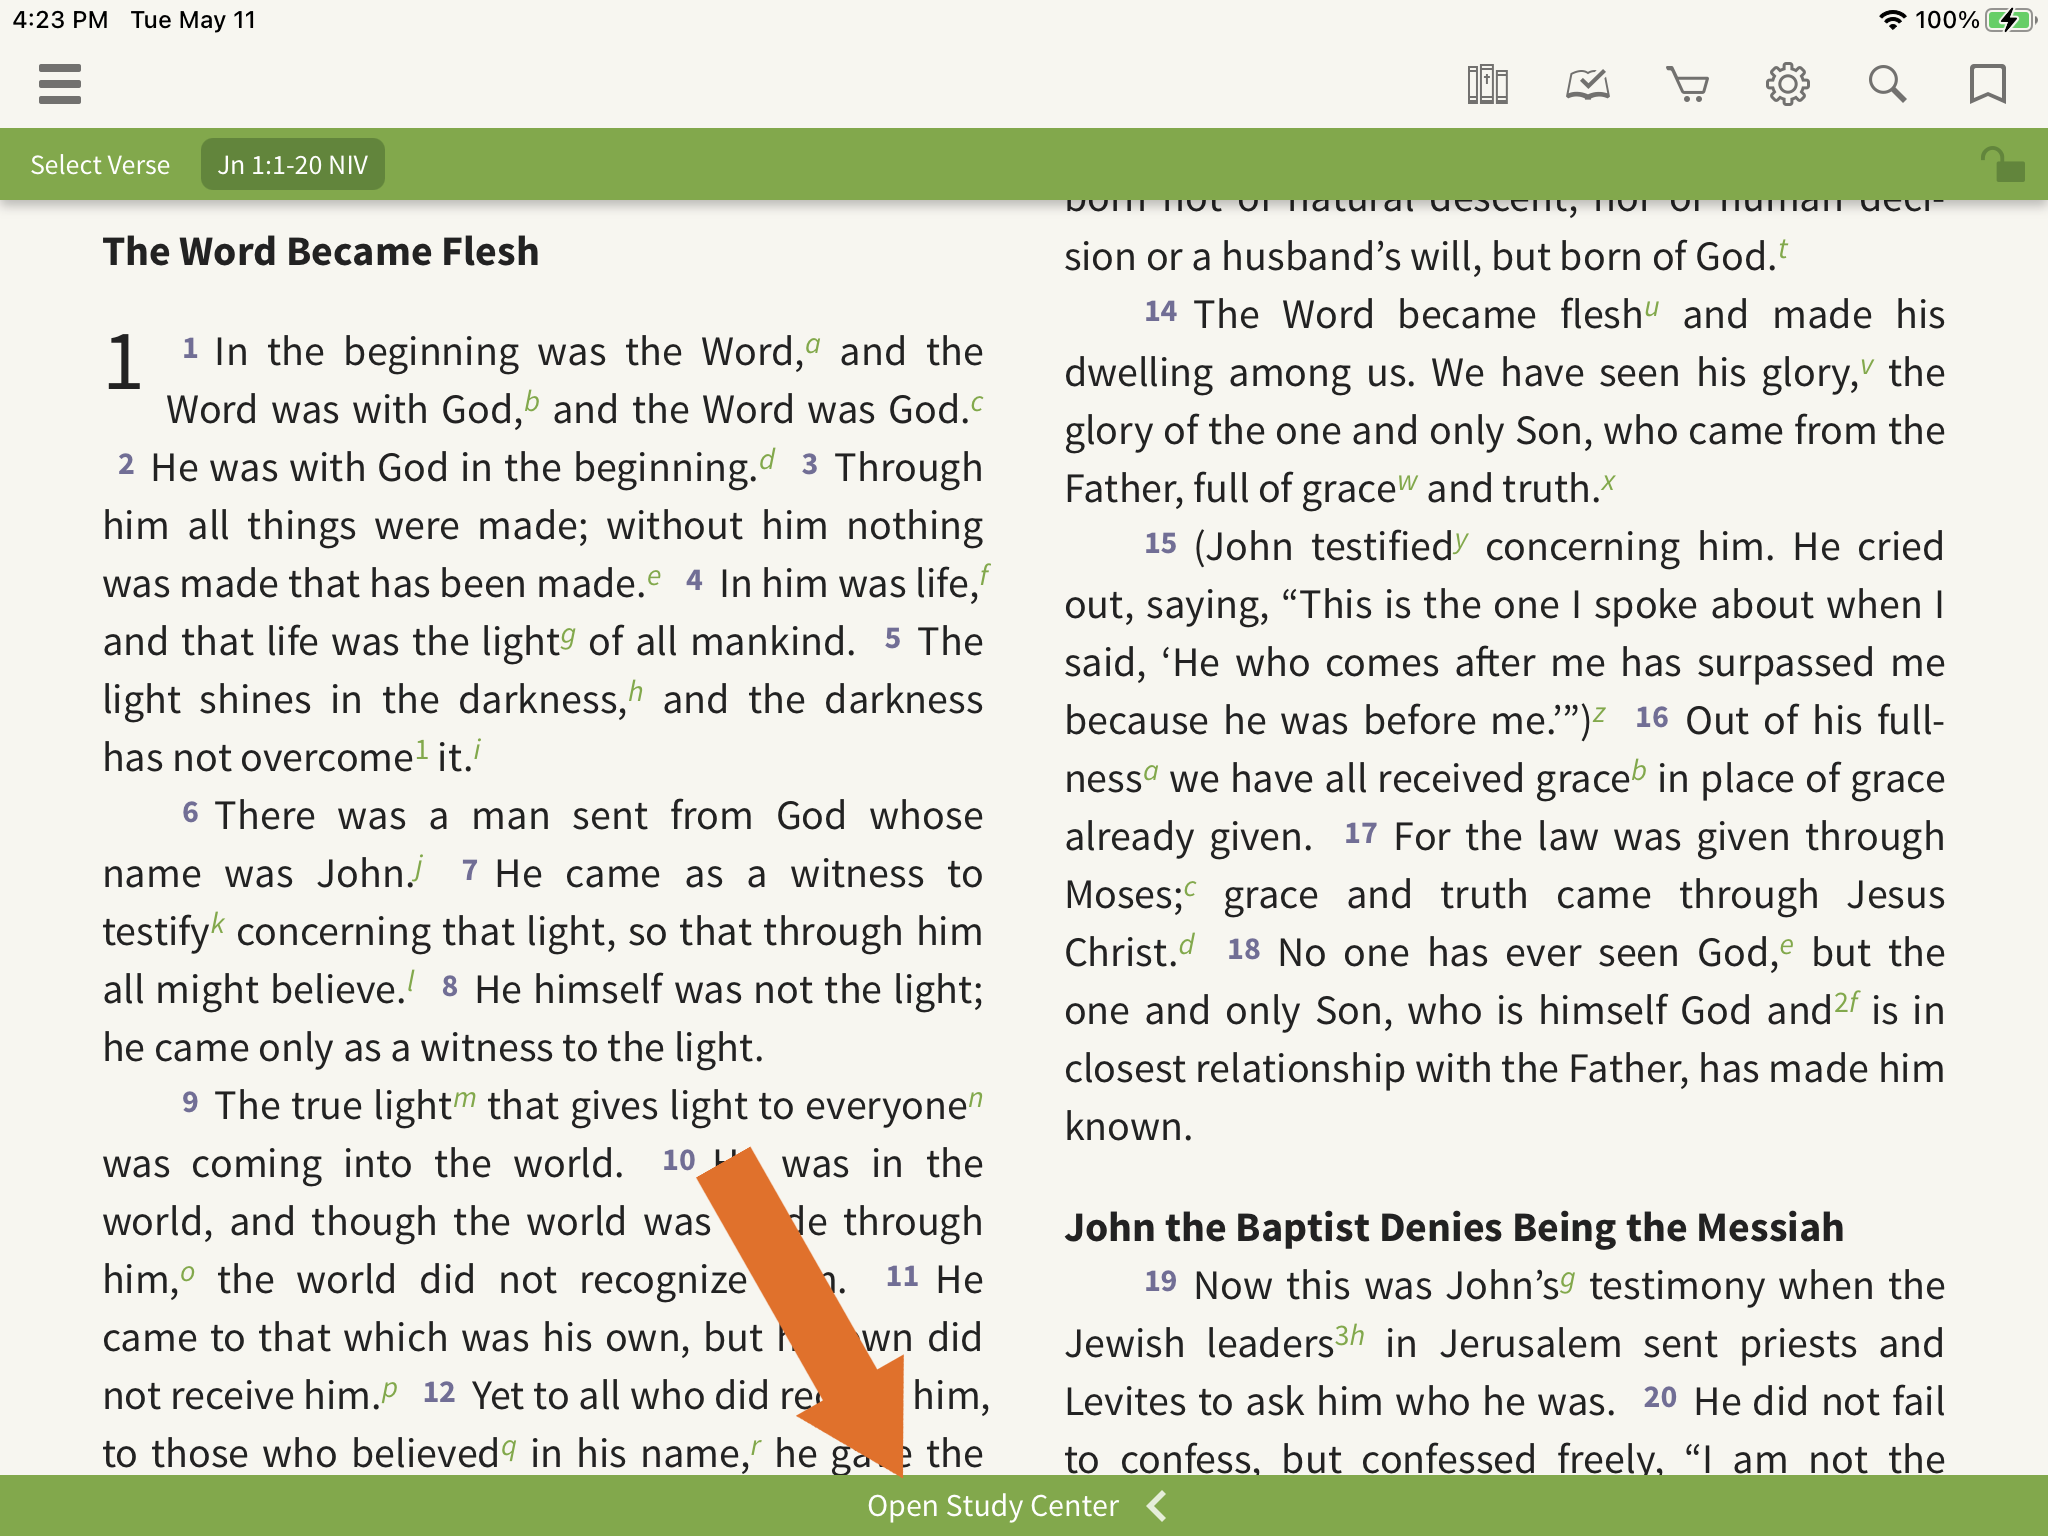Open footnote 1 after 'overcome'
2048x1536 pixels.
coord(422,750)
